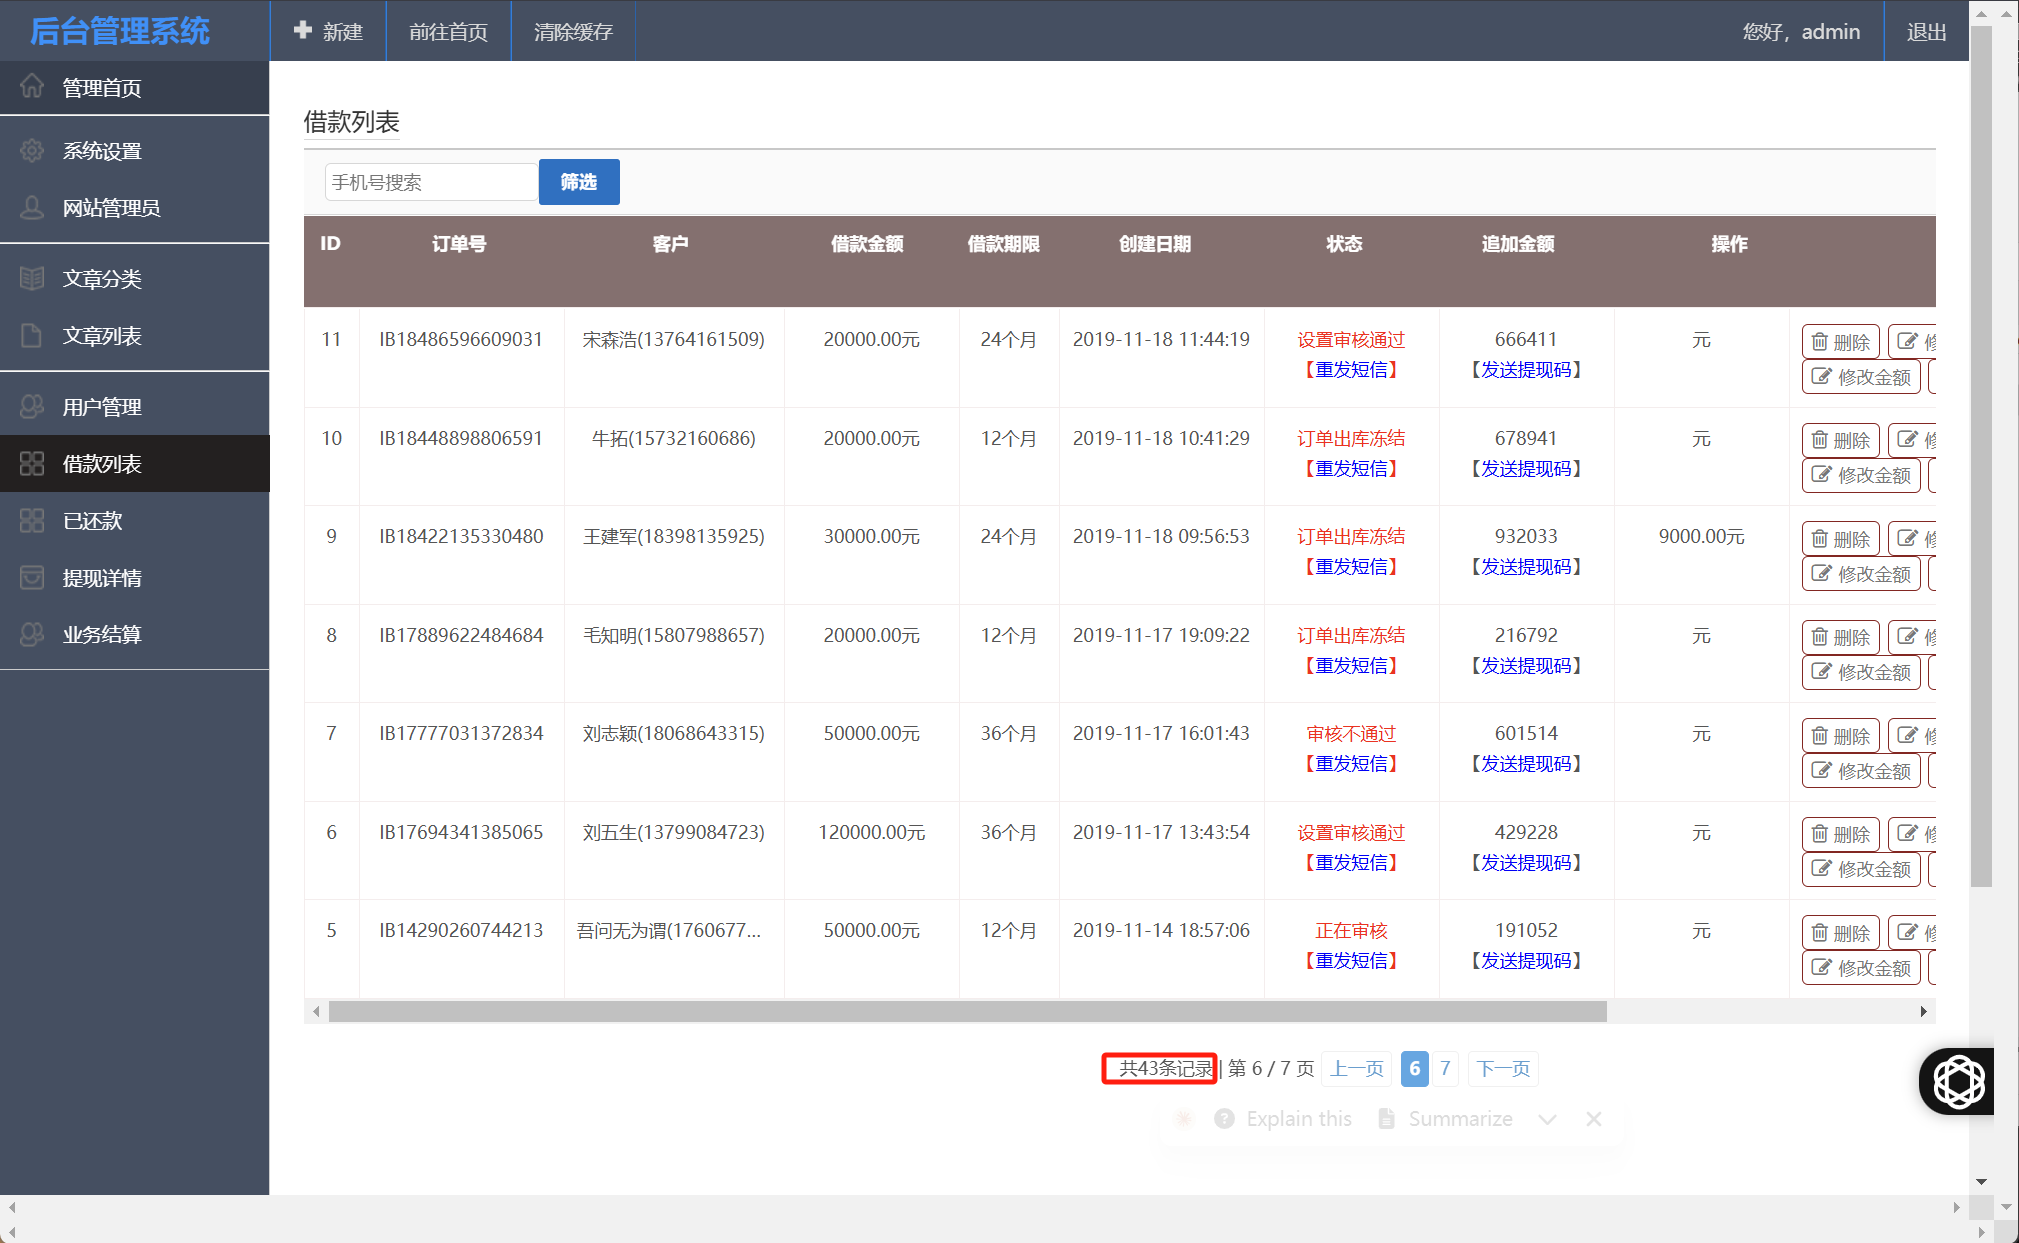Click the page vertical scrollbar thumb
This screenshot has height=1243, width=2019.
tap(1980, 456)
